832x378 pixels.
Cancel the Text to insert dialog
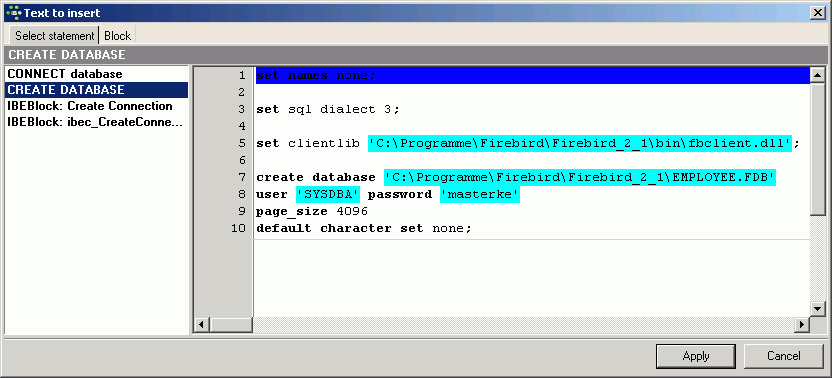click(x=784, y=356)
